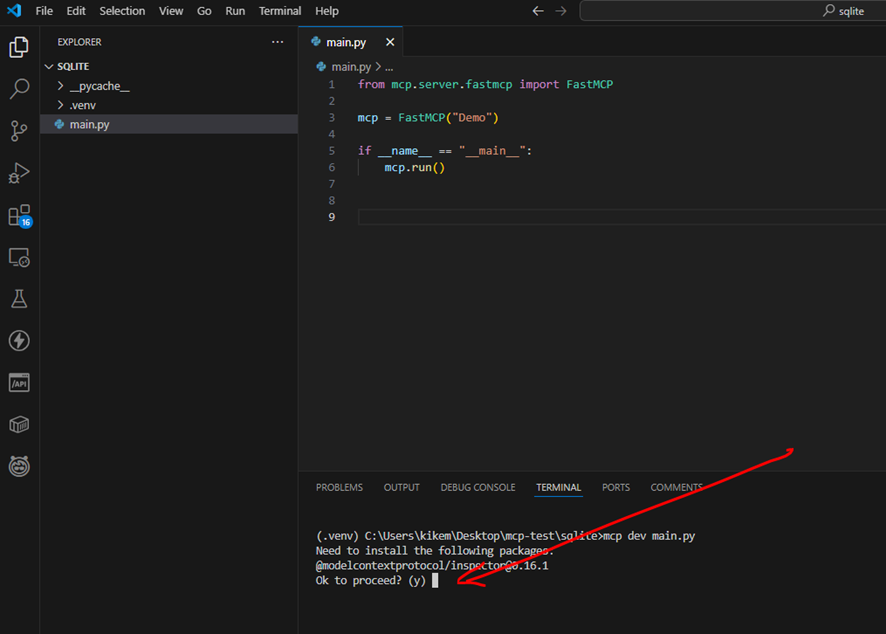Open the Remote Explorer icon
886x634 pixels.
(x=19, y=258)
